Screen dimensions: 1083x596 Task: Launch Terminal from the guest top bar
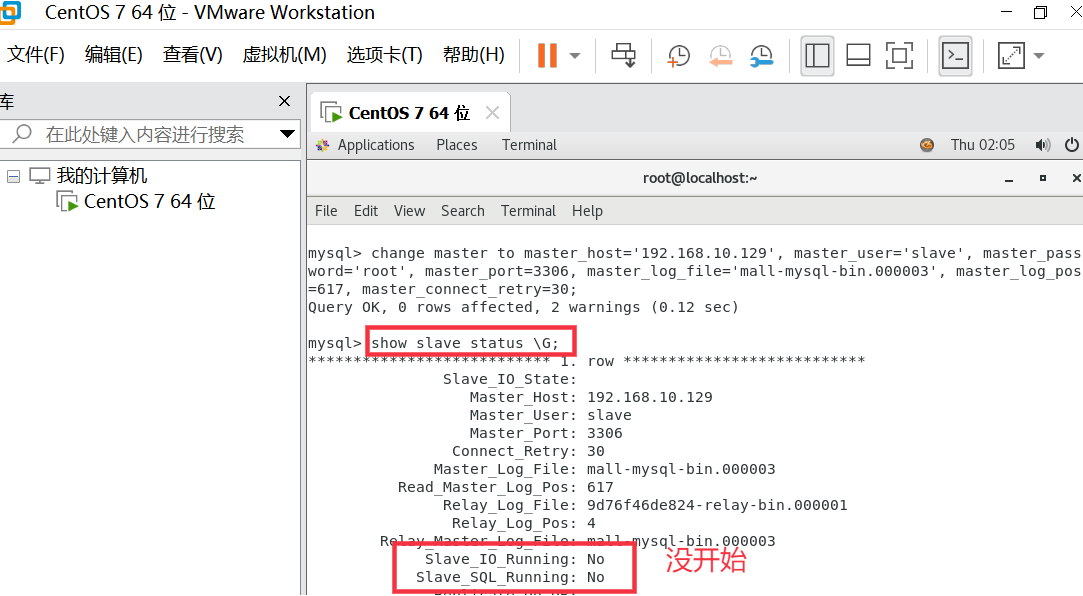[x=528, y=144]
